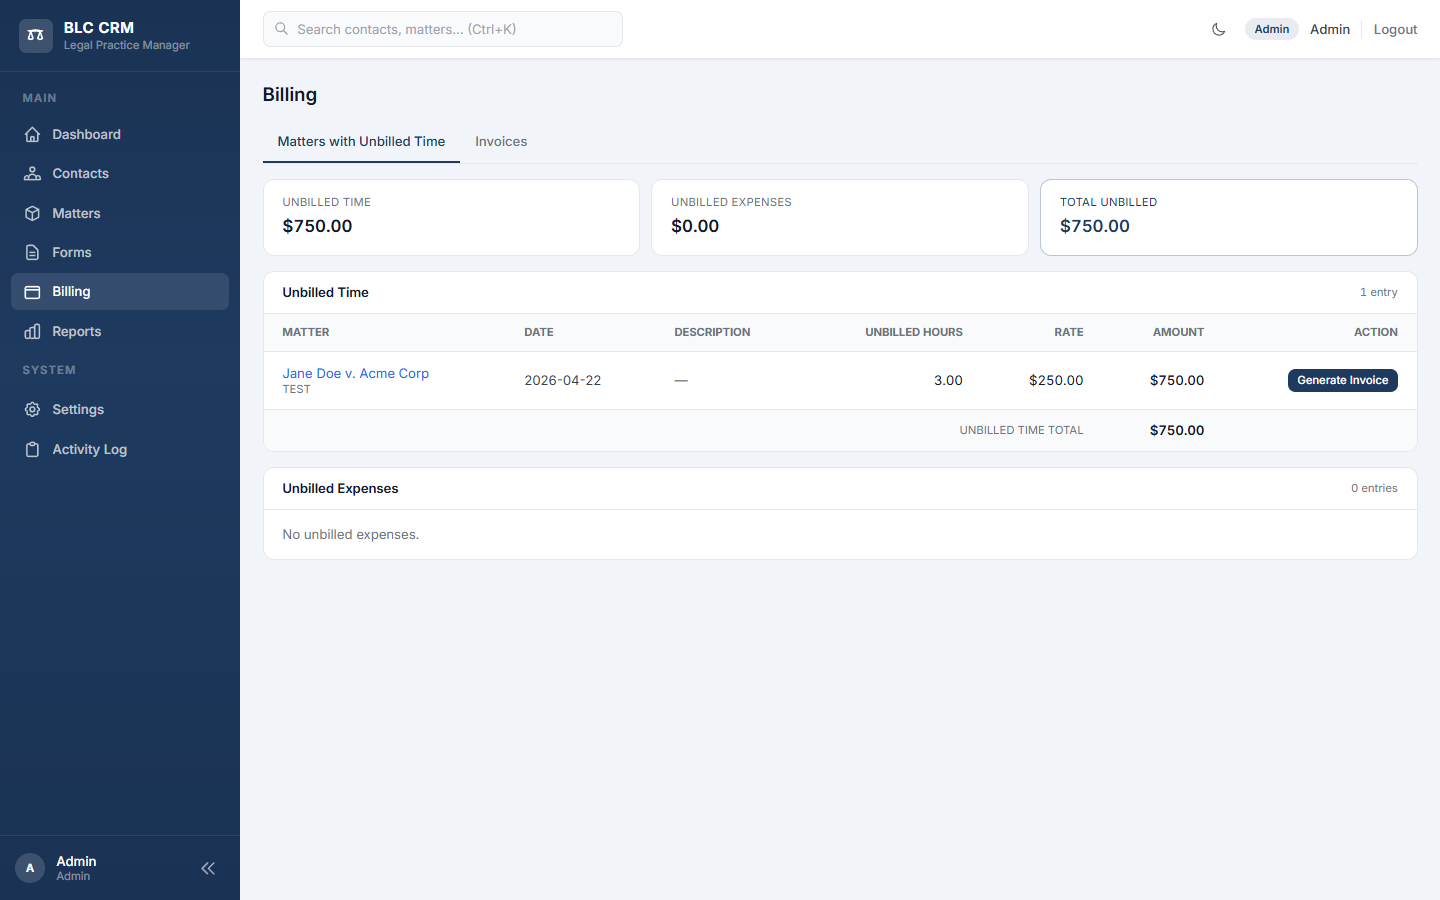Screen dimensions: 1440x900
Task: Focus the Search contacts, matters field
Action: 443,29
